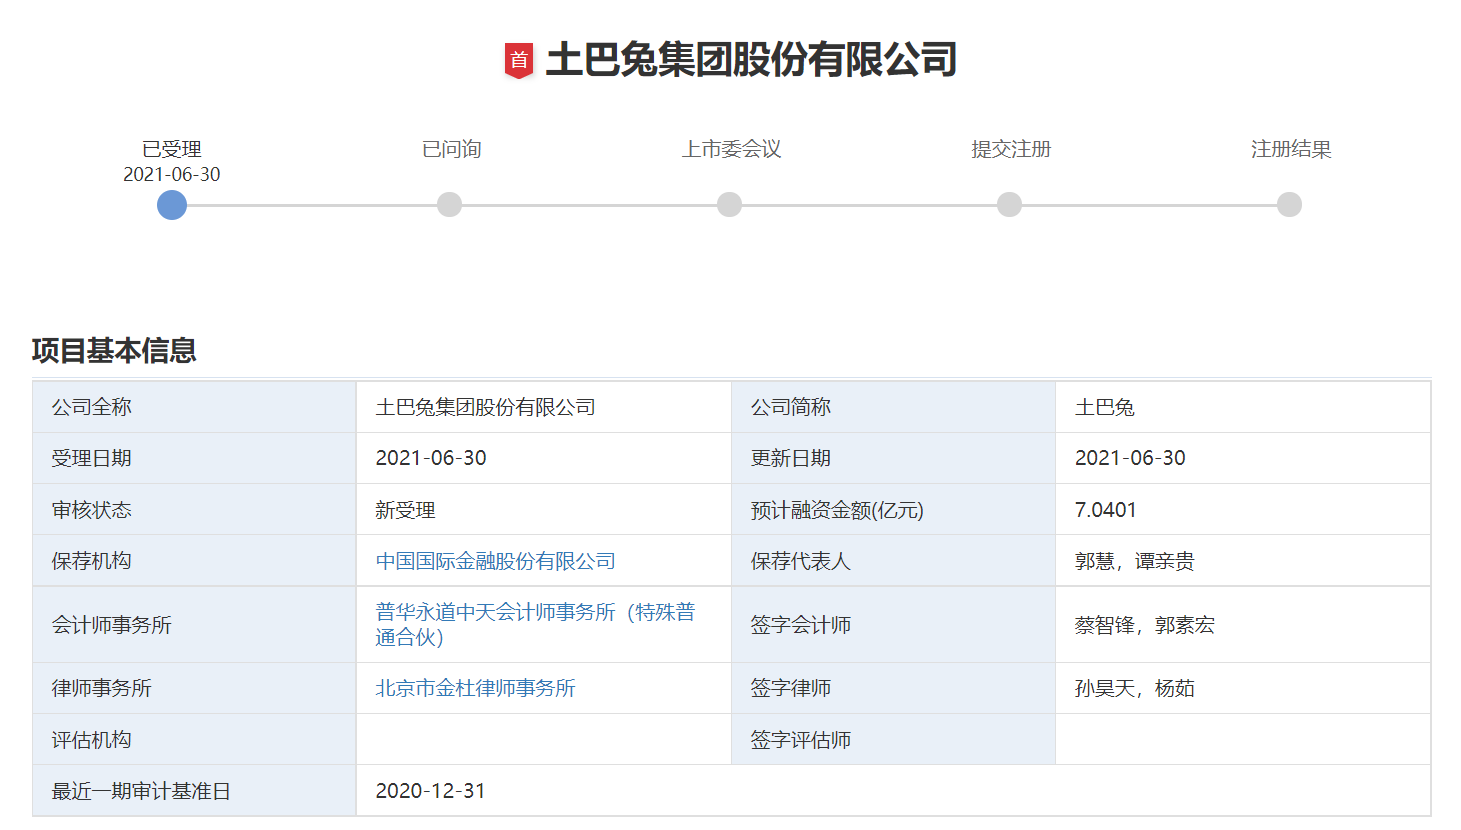Click the 受理日期 value 2021-06-30
This screenshot has height=830, width=1461.
[x=431, y=458]
